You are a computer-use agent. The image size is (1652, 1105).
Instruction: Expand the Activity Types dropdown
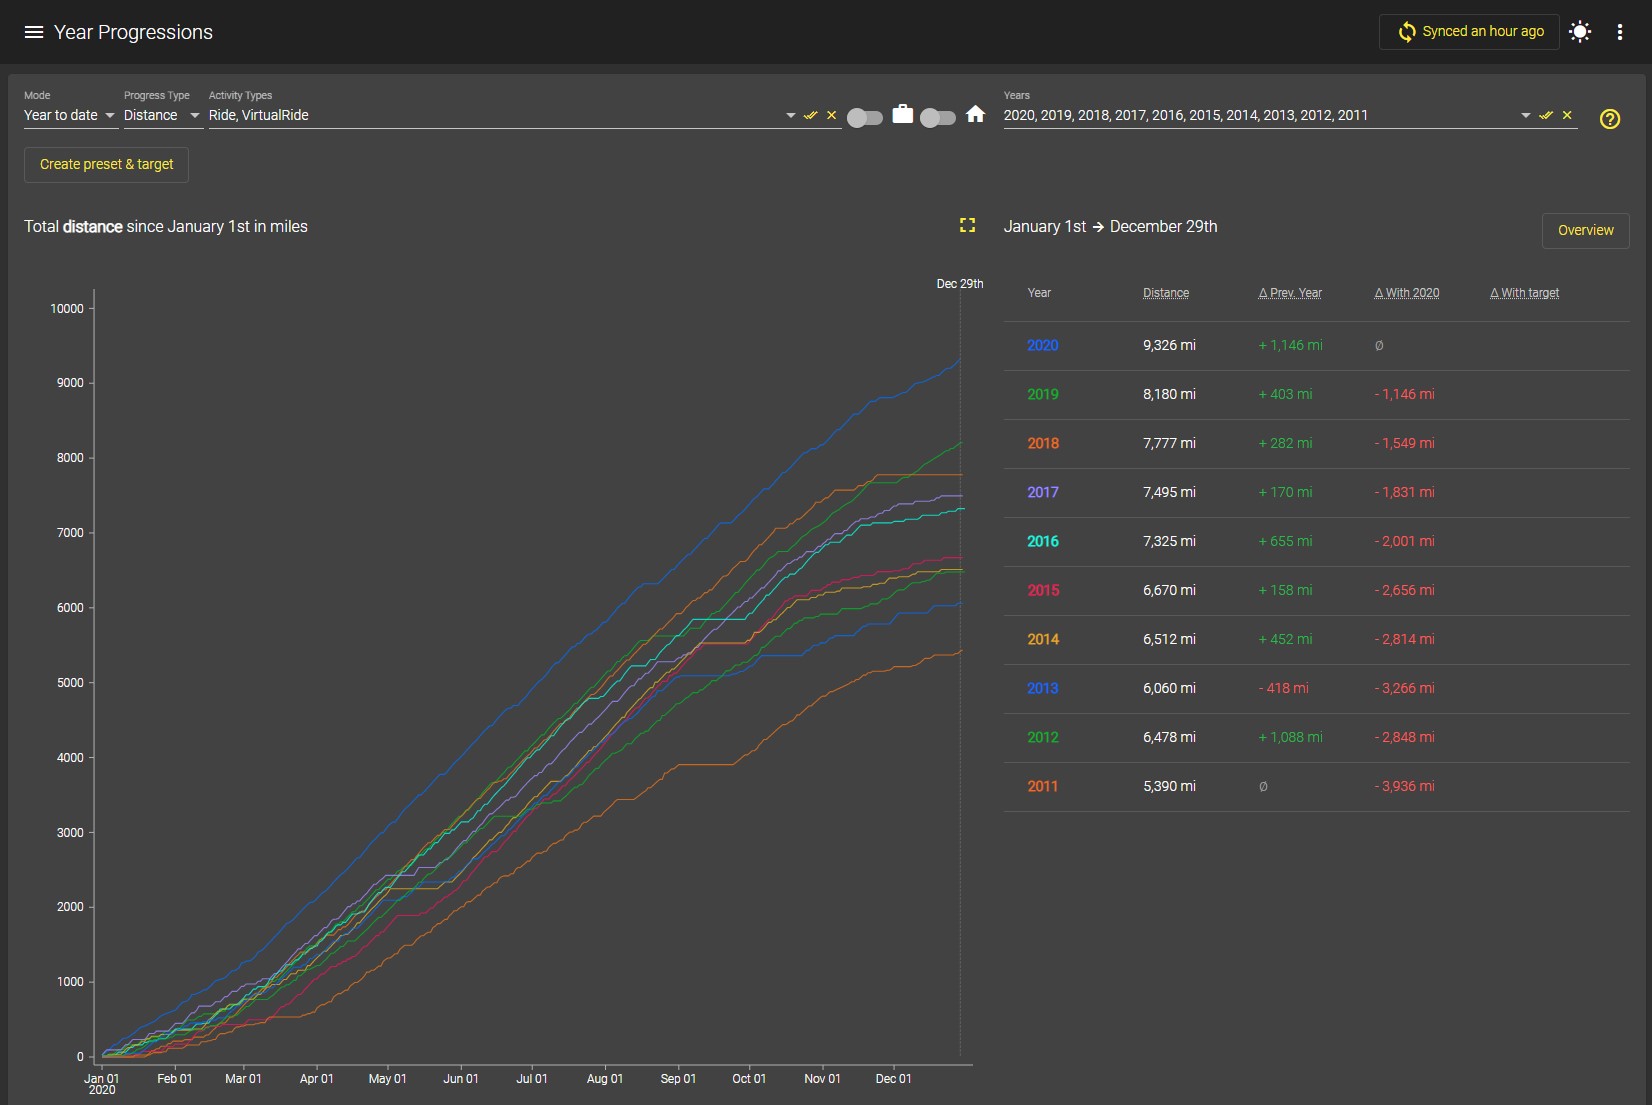pyautogui.click(x=791, y=115)
